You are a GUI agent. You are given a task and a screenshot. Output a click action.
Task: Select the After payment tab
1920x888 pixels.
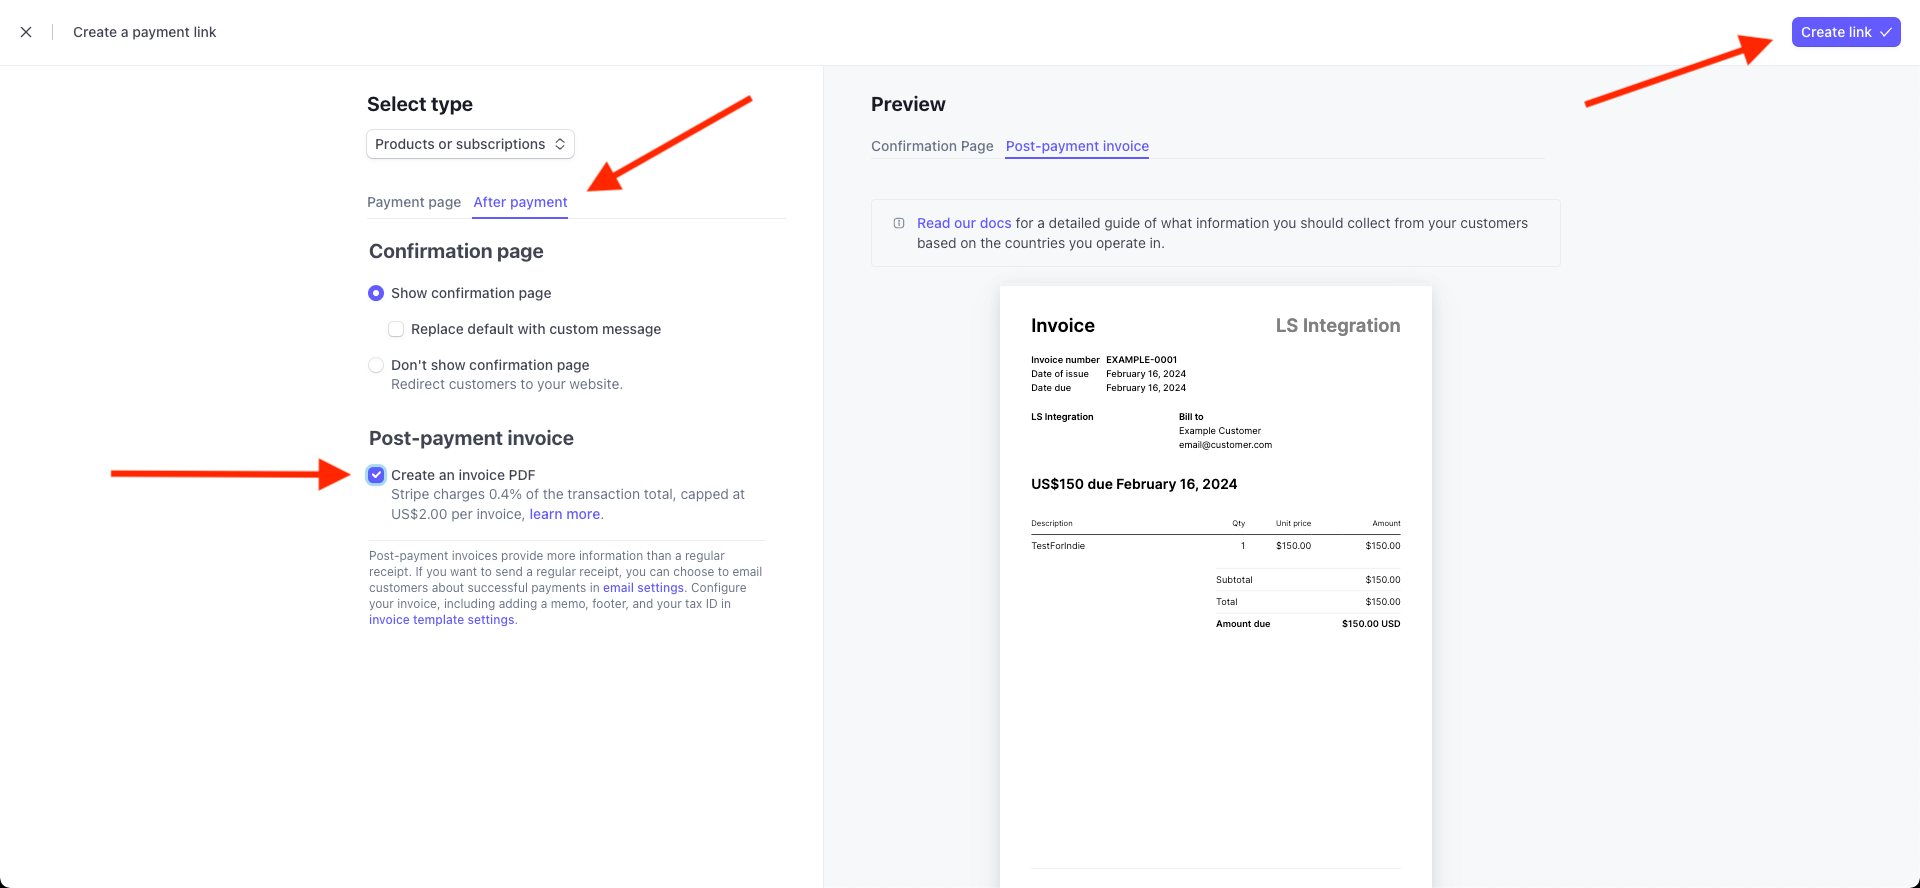coord(520,202)
